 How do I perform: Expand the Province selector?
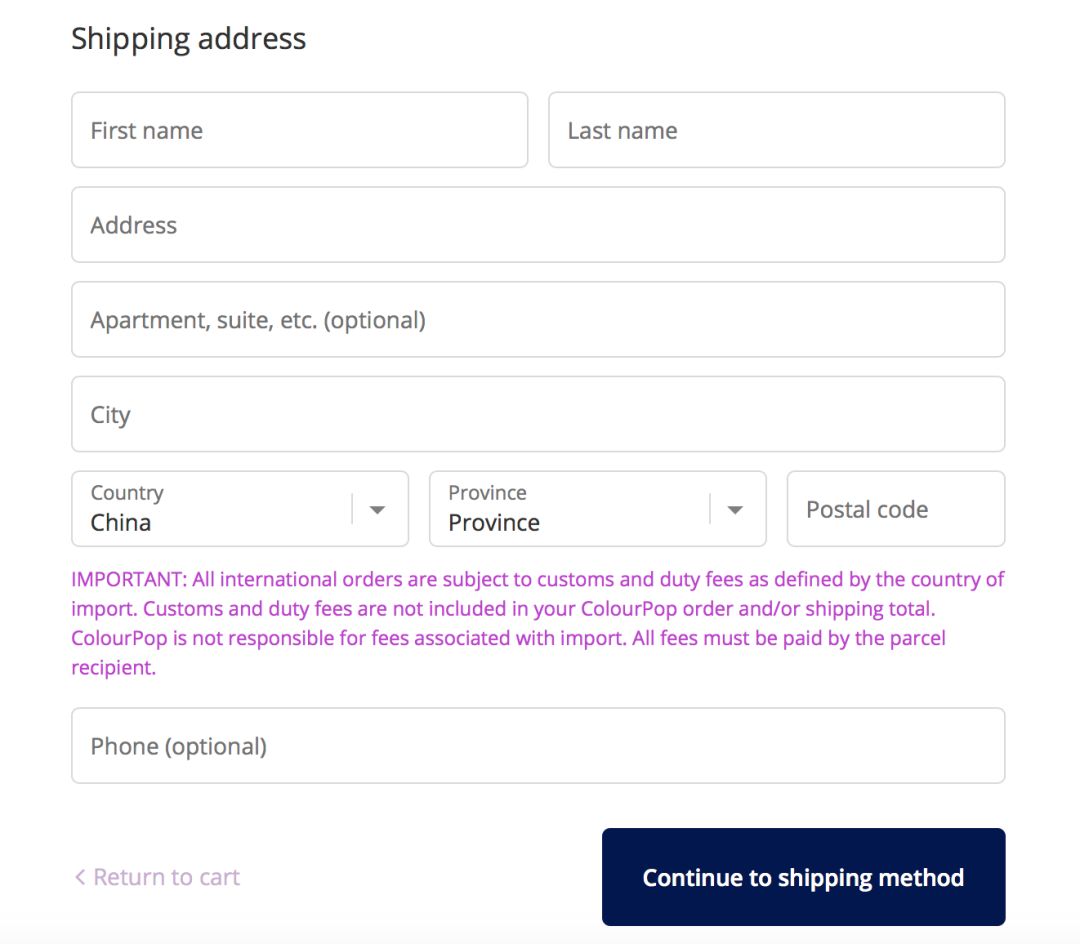[x=578, y=509]
